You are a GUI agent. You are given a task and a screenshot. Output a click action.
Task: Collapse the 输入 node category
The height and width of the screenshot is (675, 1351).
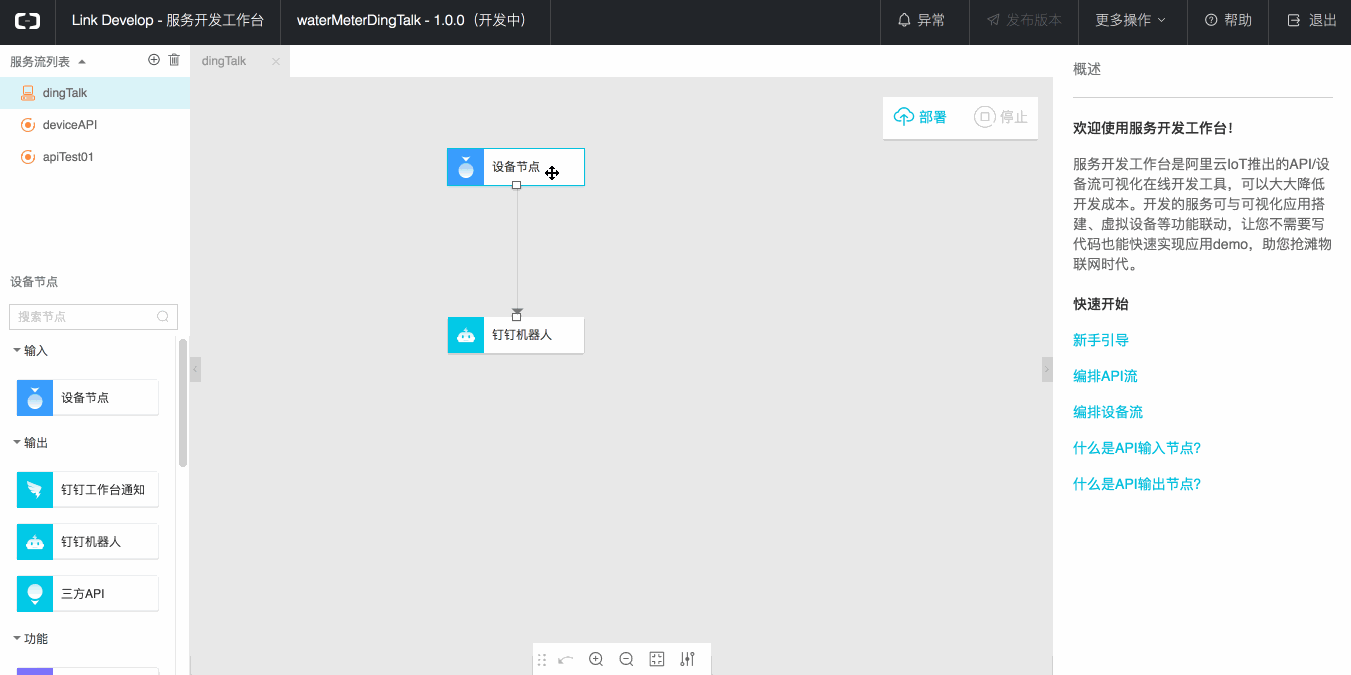[18, 350]
